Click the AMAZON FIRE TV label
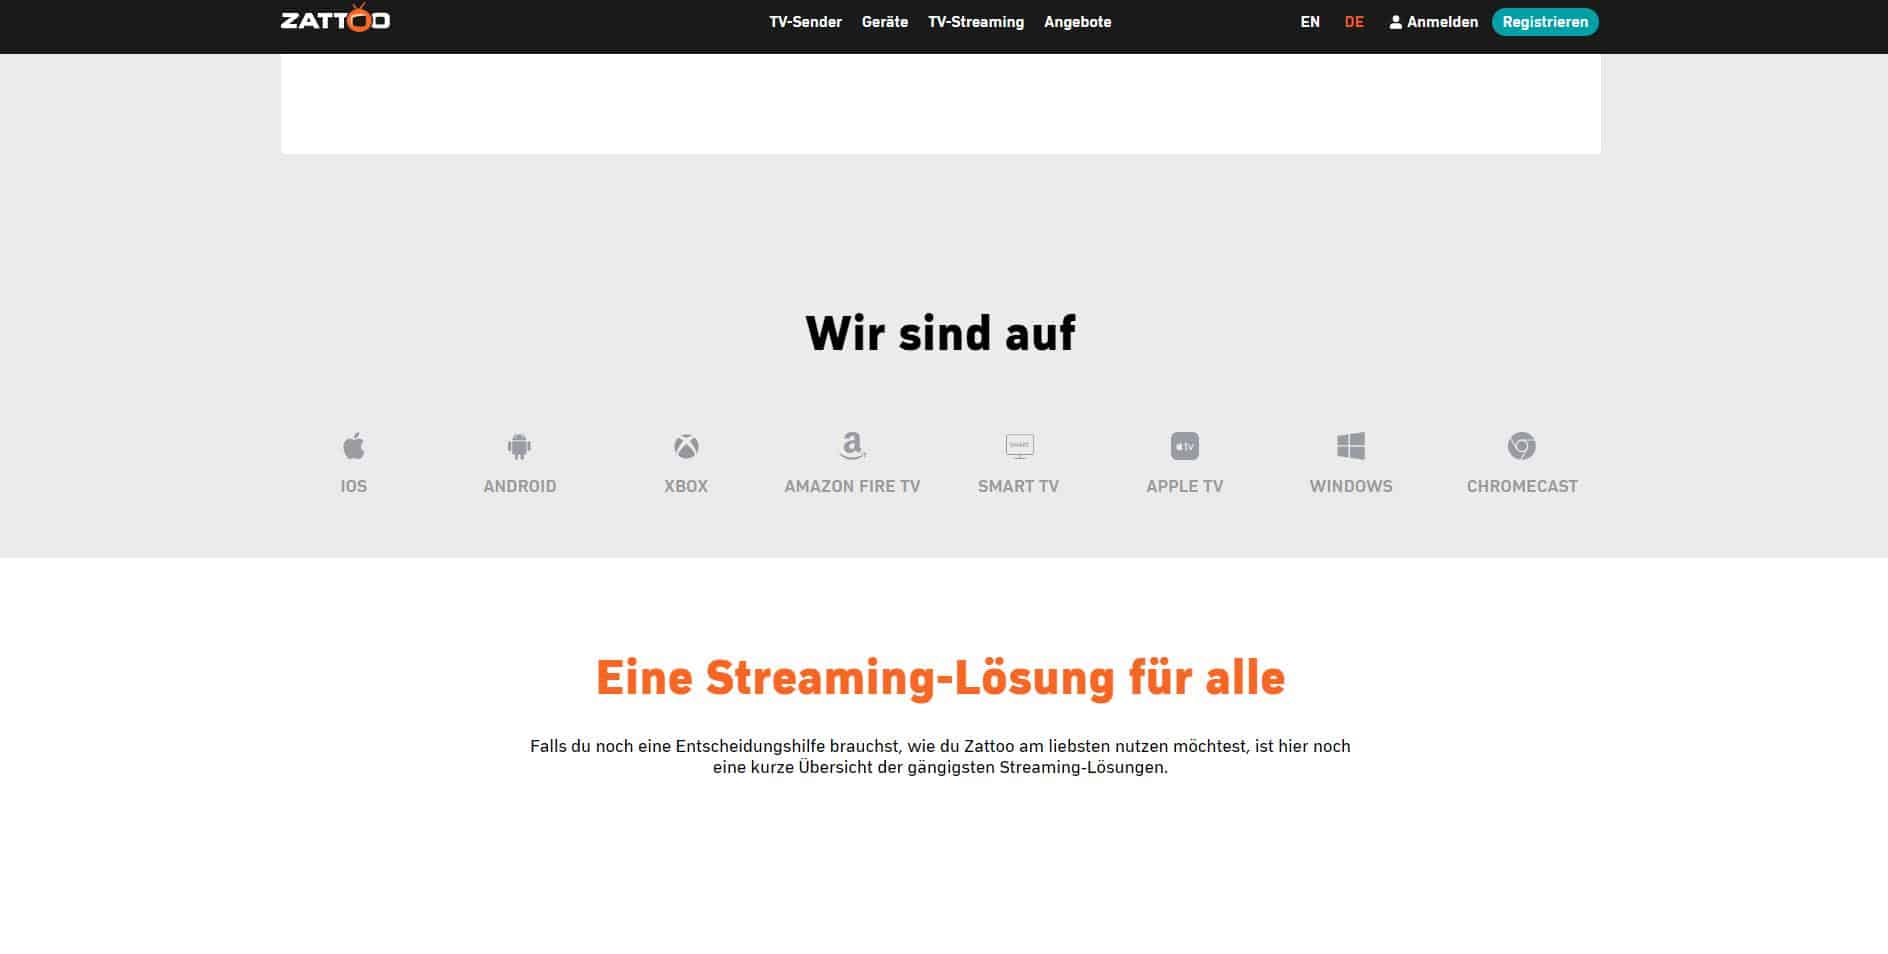This screenshot has height=954, width=1888. [852, 486]
